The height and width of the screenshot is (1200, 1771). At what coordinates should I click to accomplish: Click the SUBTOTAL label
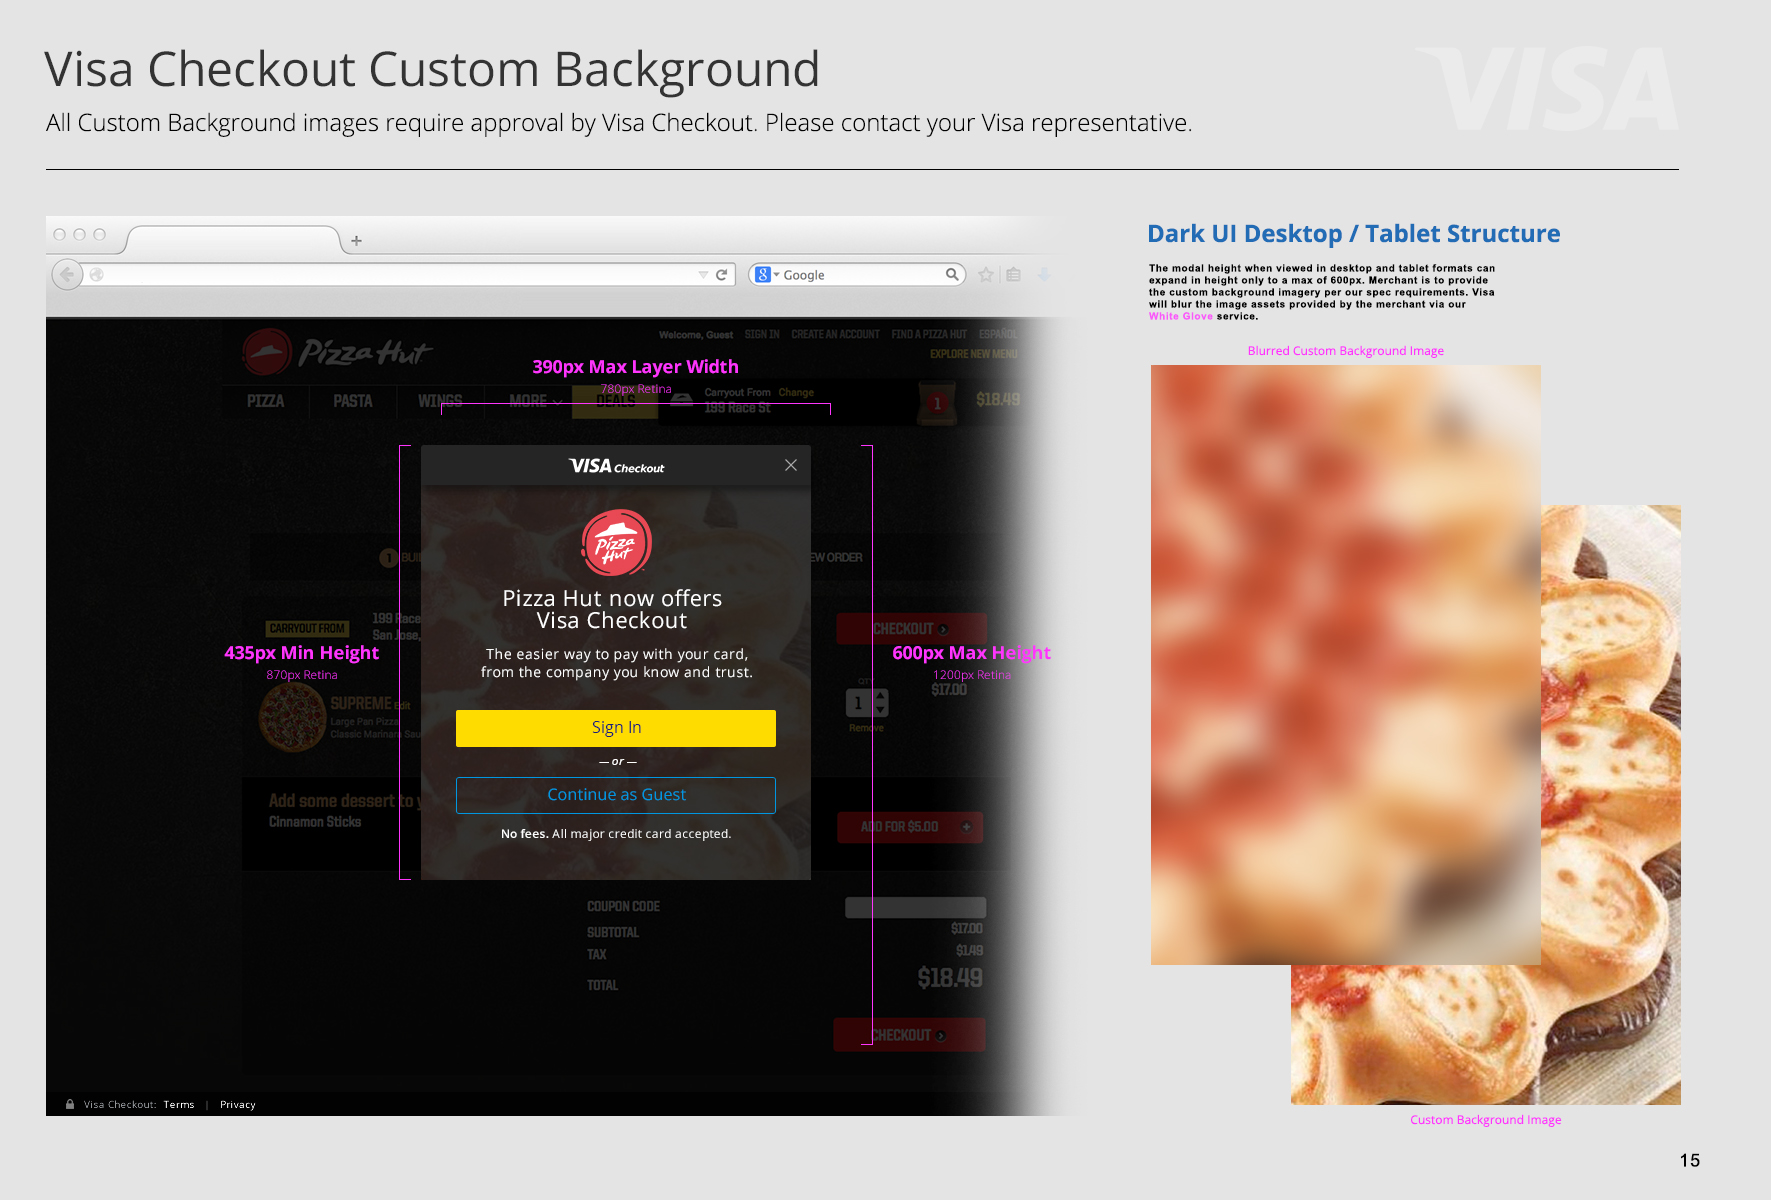coord(613,933)
